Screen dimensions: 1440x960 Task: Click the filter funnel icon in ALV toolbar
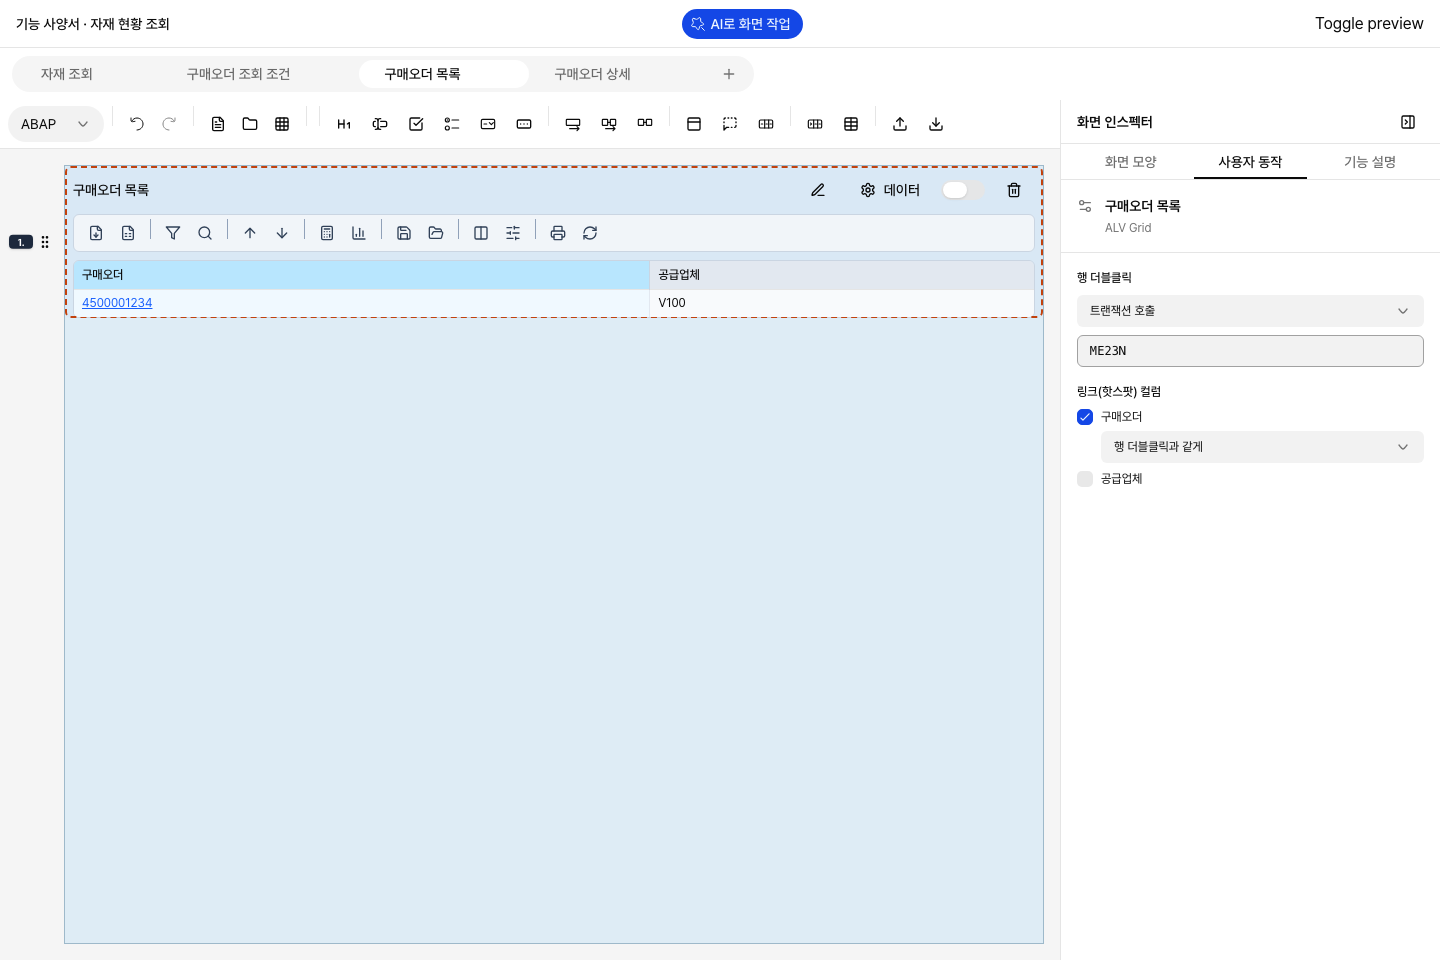(173, 233)
